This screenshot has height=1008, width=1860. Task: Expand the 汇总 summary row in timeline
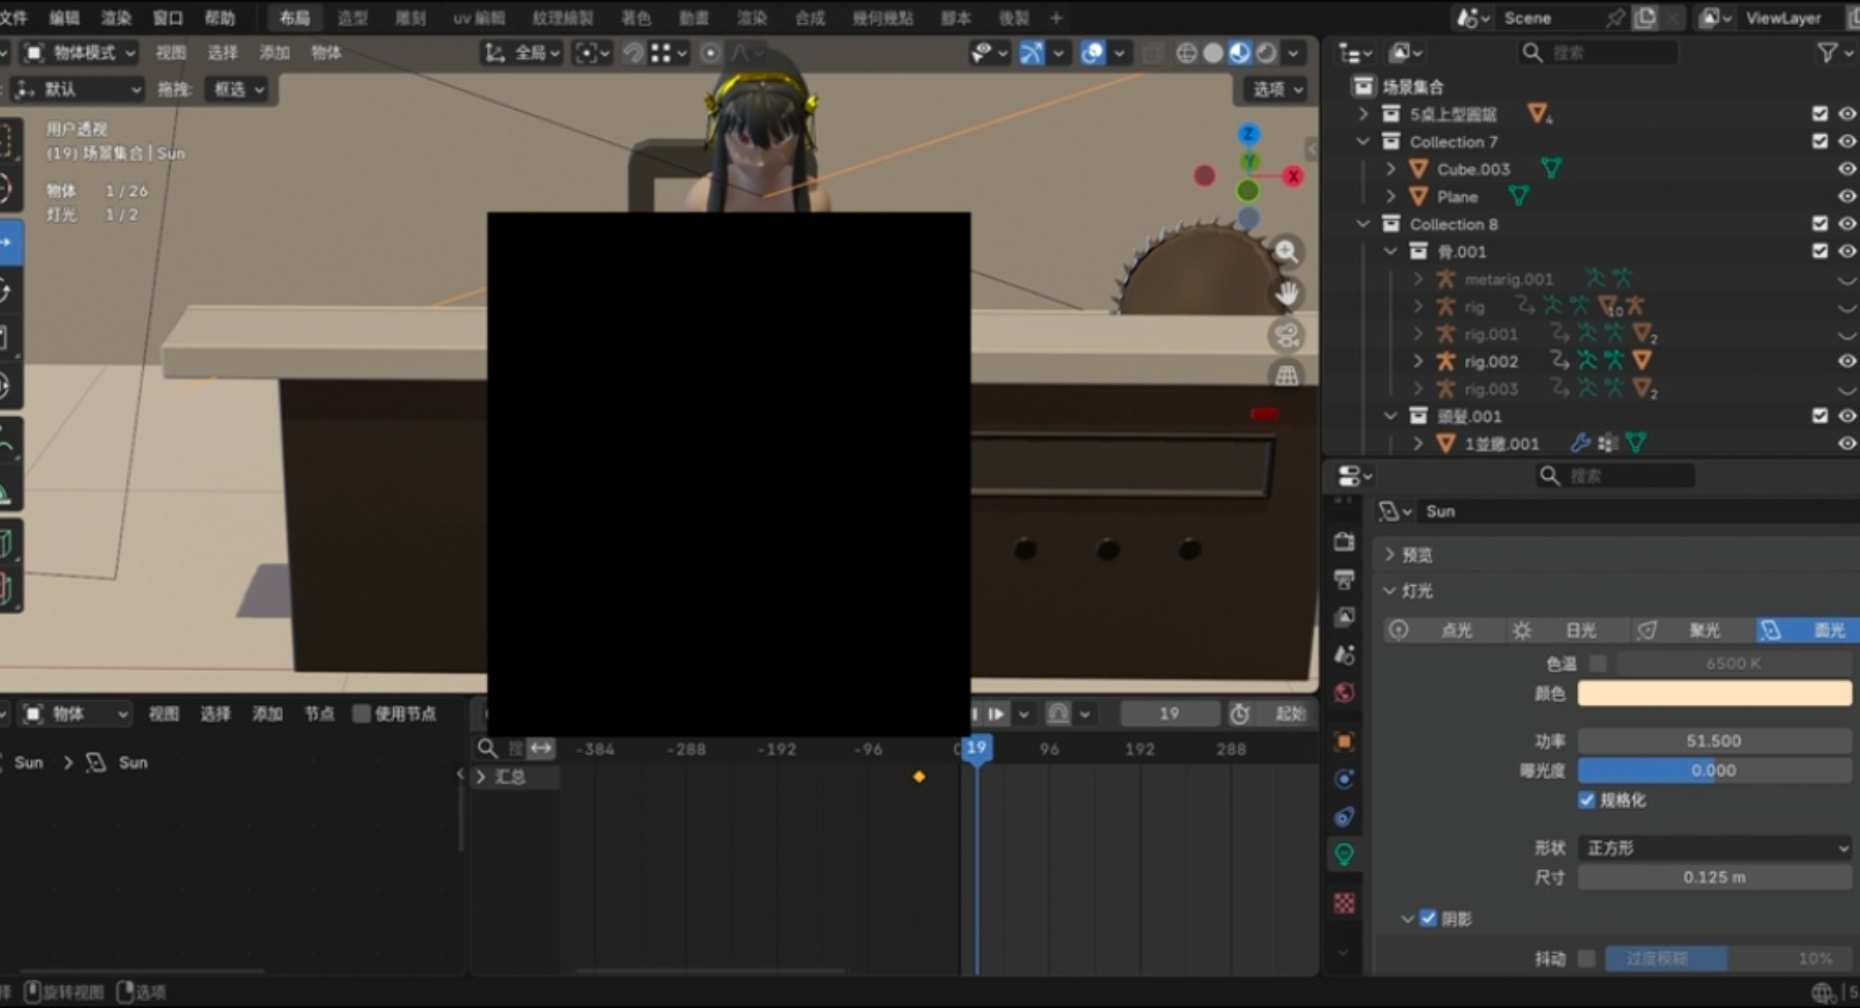point(482,777)
